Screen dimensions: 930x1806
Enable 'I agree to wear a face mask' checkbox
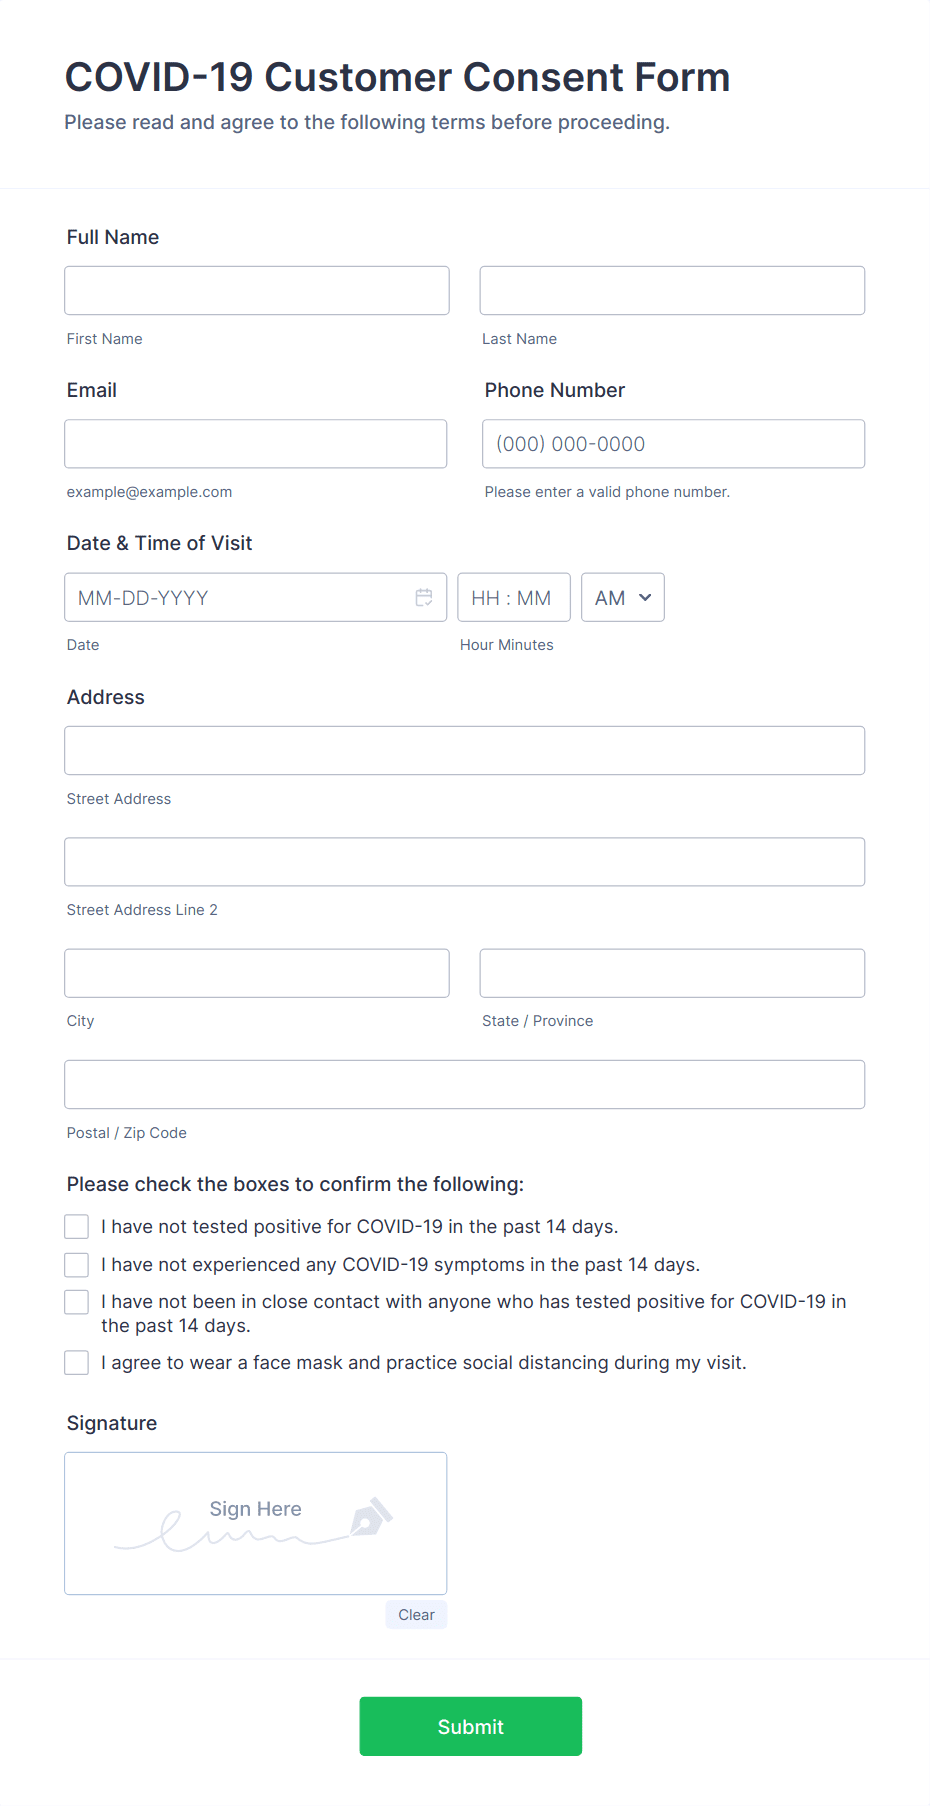[x=76, y=1361]
